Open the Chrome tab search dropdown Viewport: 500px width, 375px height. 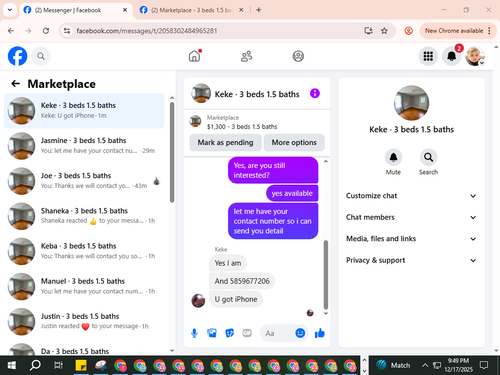(x=10, y=10)
